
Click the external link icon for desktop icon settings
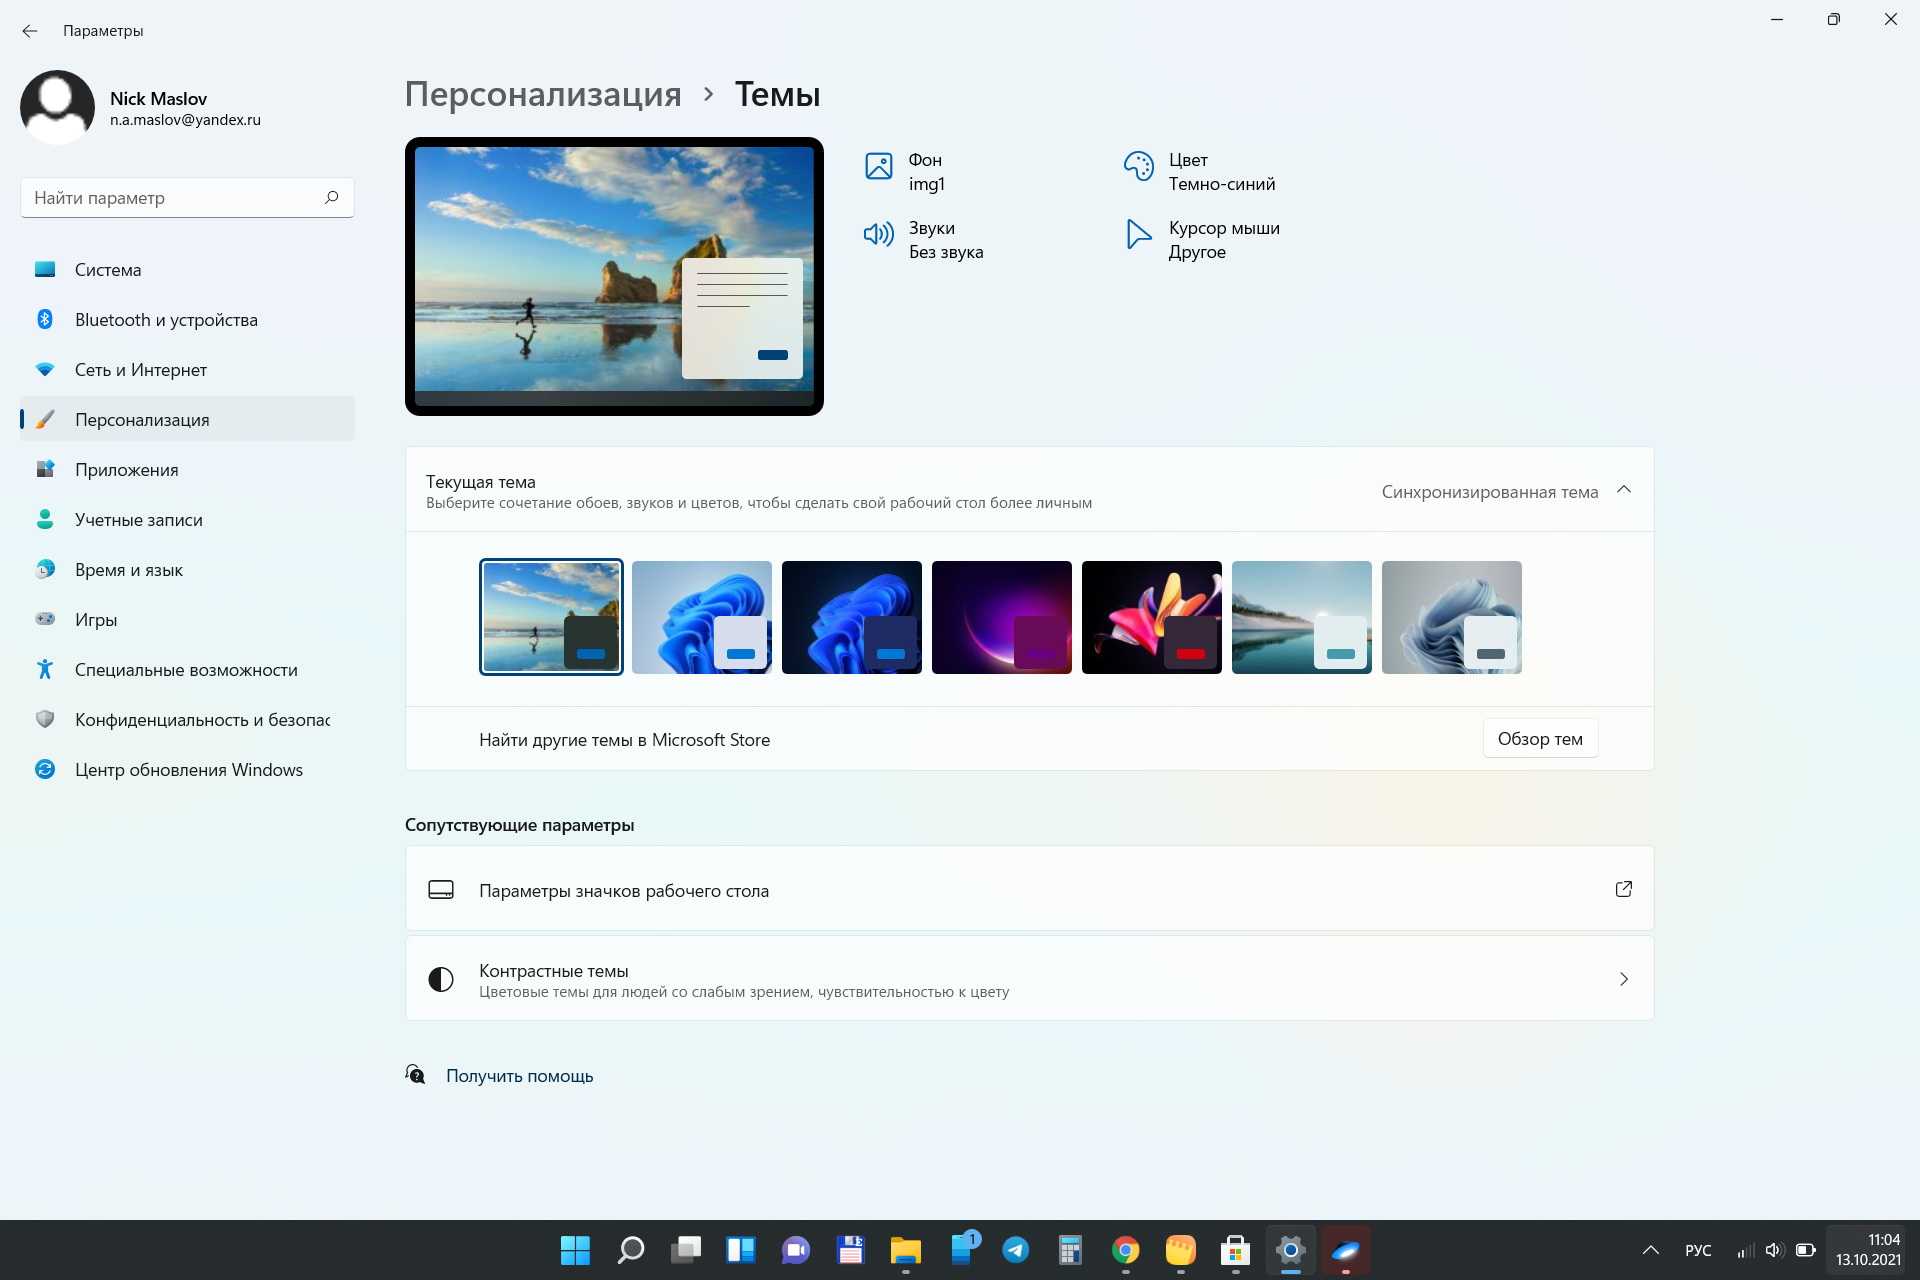pos(1623,889)
